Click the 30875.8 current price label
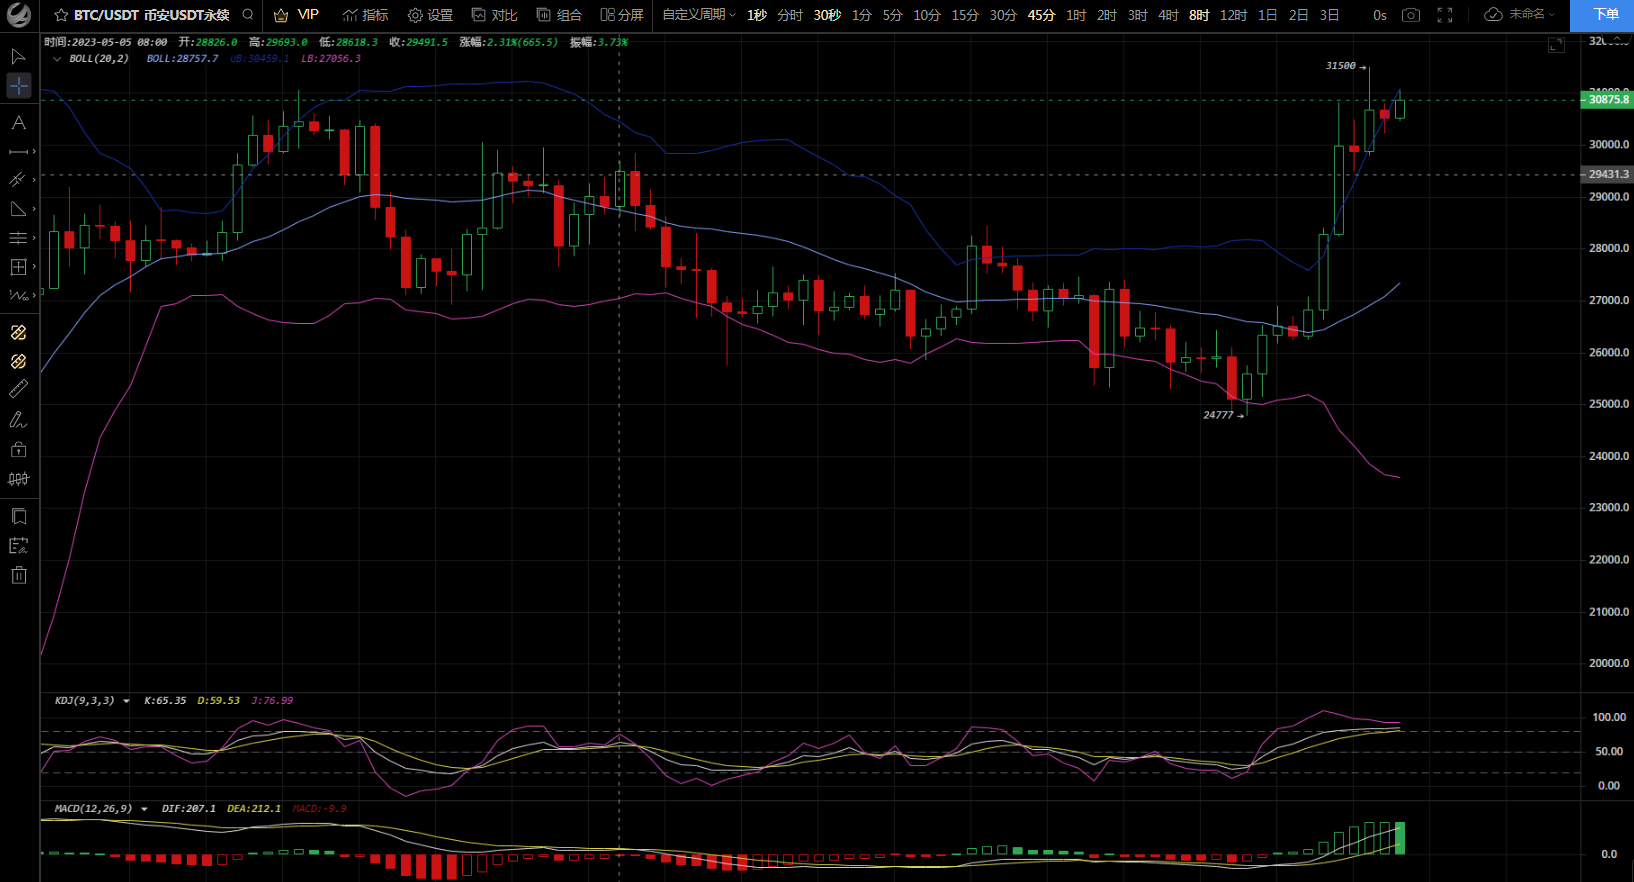 click(1608, 99)
